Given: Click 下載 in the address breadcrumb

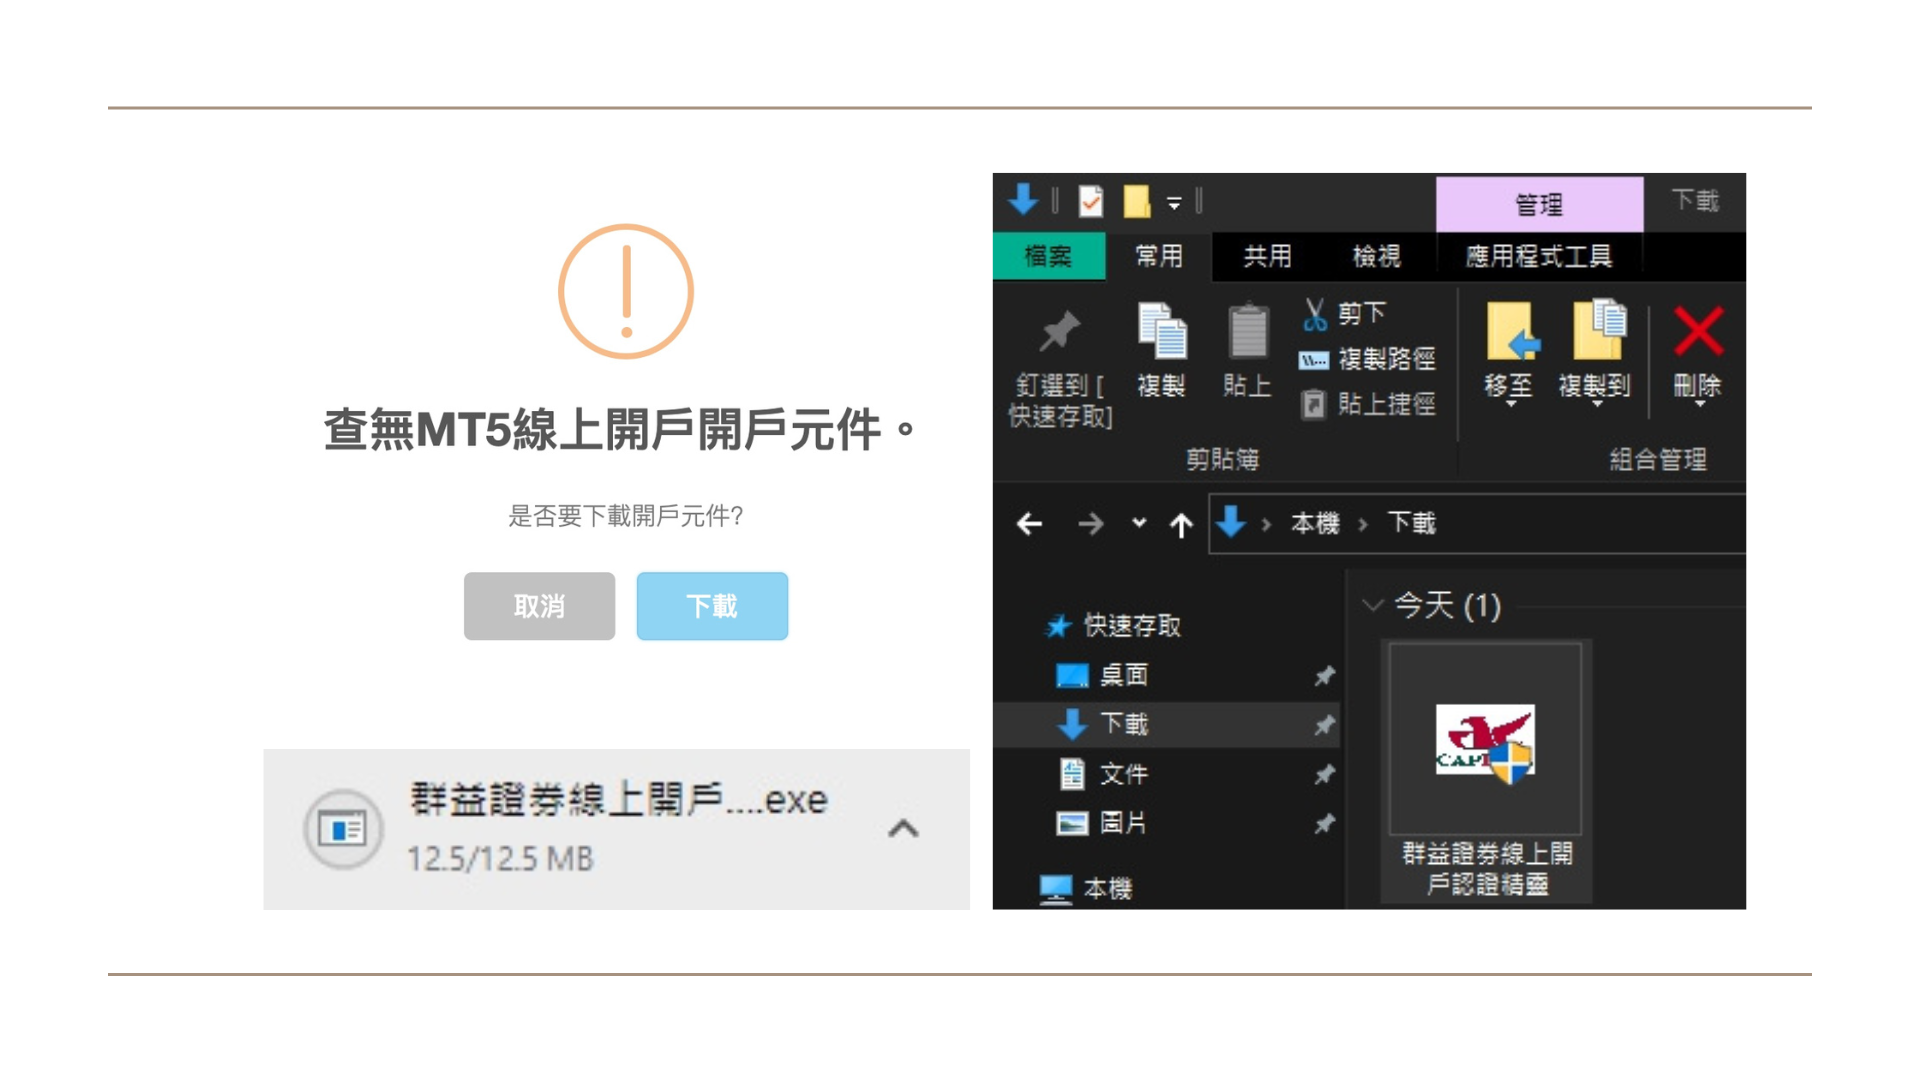Looking at the screenshot, I should [x=1411, y=523].
